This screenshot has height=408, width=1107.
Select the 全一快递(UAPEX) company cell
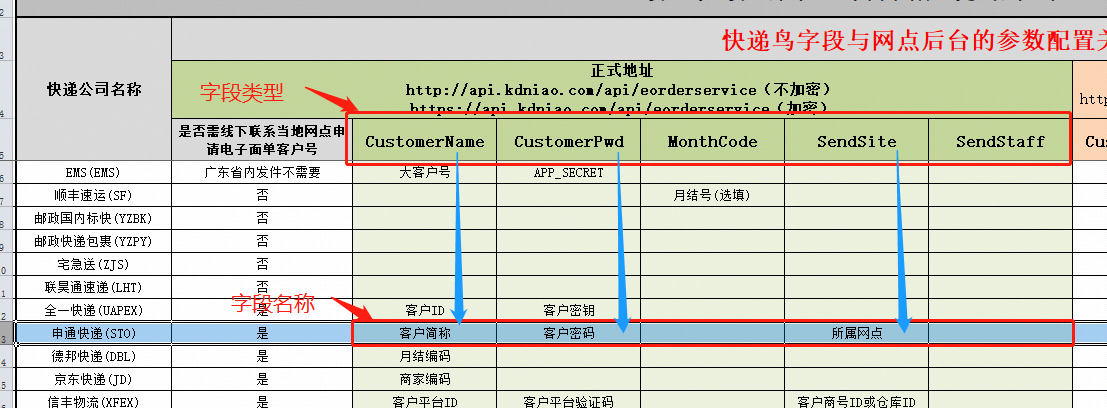pos(93,310)
